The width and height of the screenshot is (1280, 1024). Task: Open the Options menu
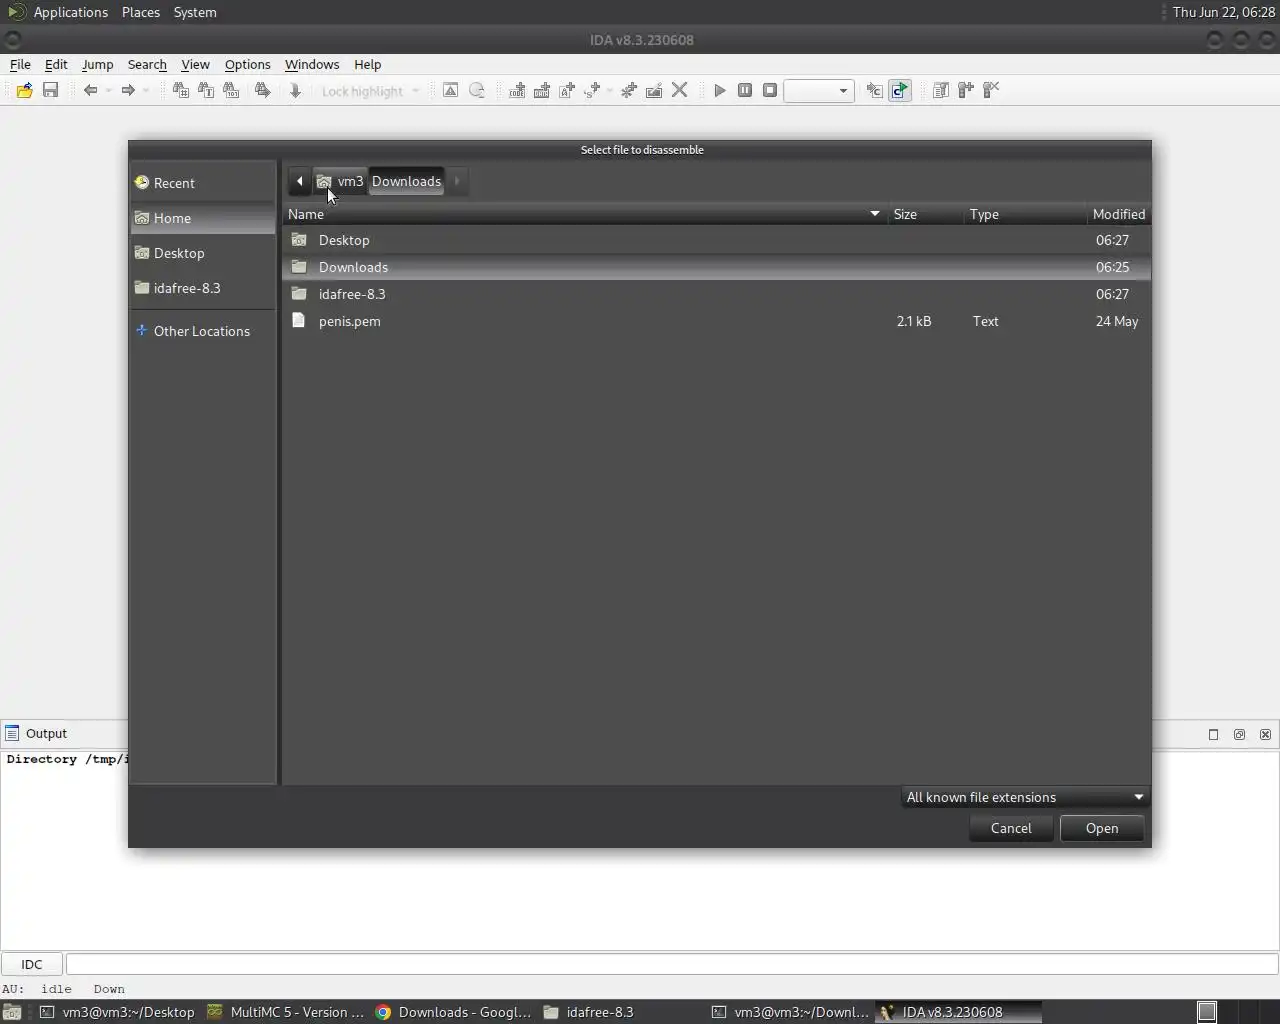click(247, 64)
